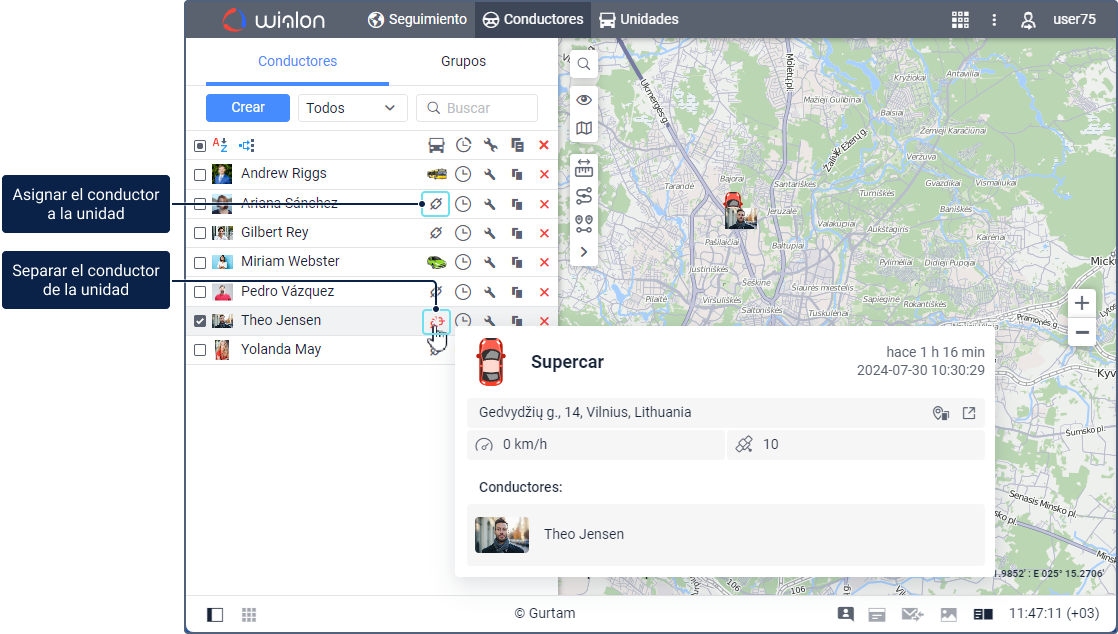Sort drivers alphabetically with A-Z icon
The image size is (1118, 634).
pos(221,145)
